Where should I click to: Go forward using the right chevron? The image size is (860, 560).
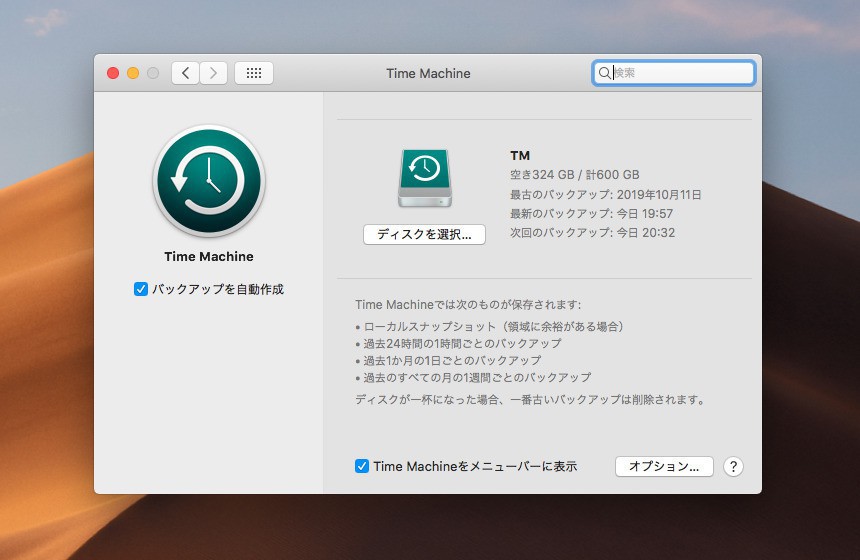(213, 73)
